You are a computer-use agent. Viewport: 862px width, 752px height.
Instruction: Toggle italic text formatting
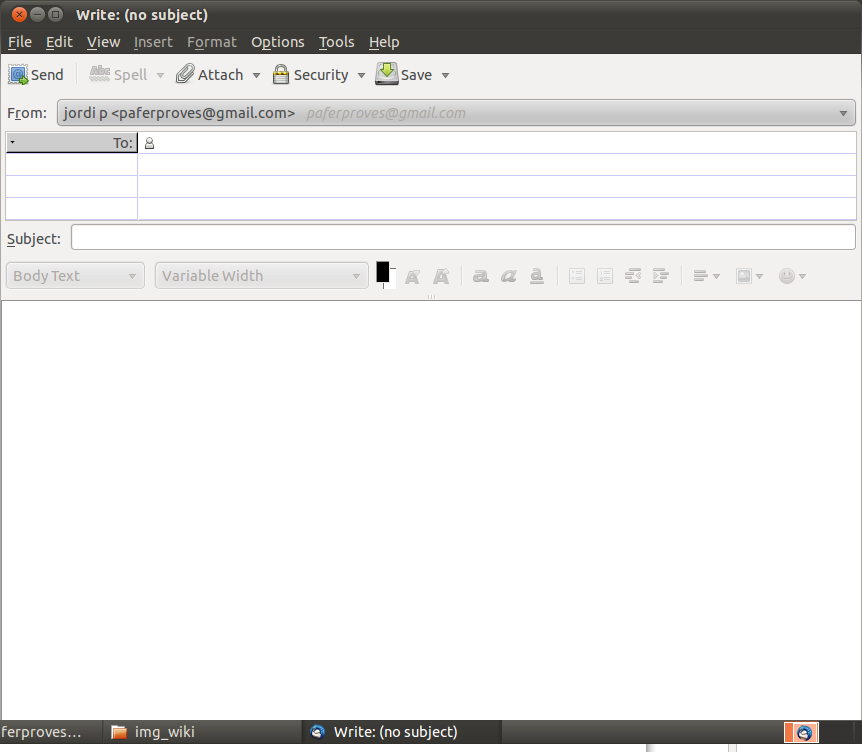tap(509, 276)
